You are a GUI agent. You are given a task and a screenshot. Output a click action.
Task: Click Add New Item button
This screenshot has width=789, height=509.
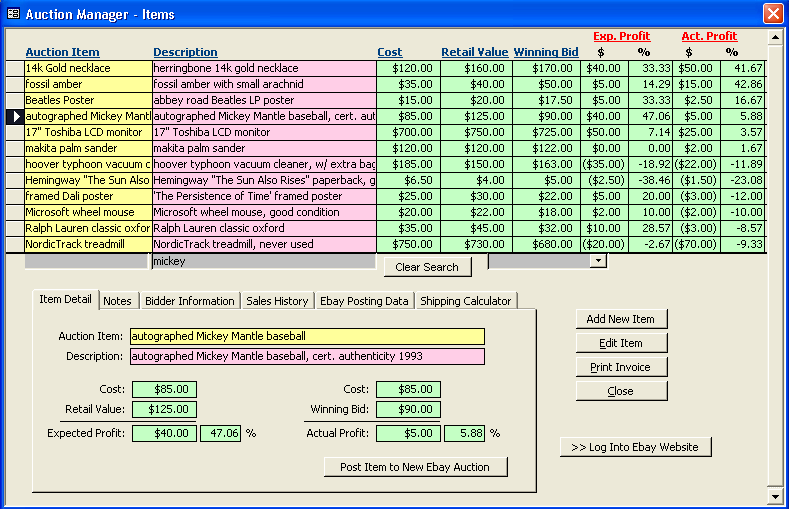621,319
